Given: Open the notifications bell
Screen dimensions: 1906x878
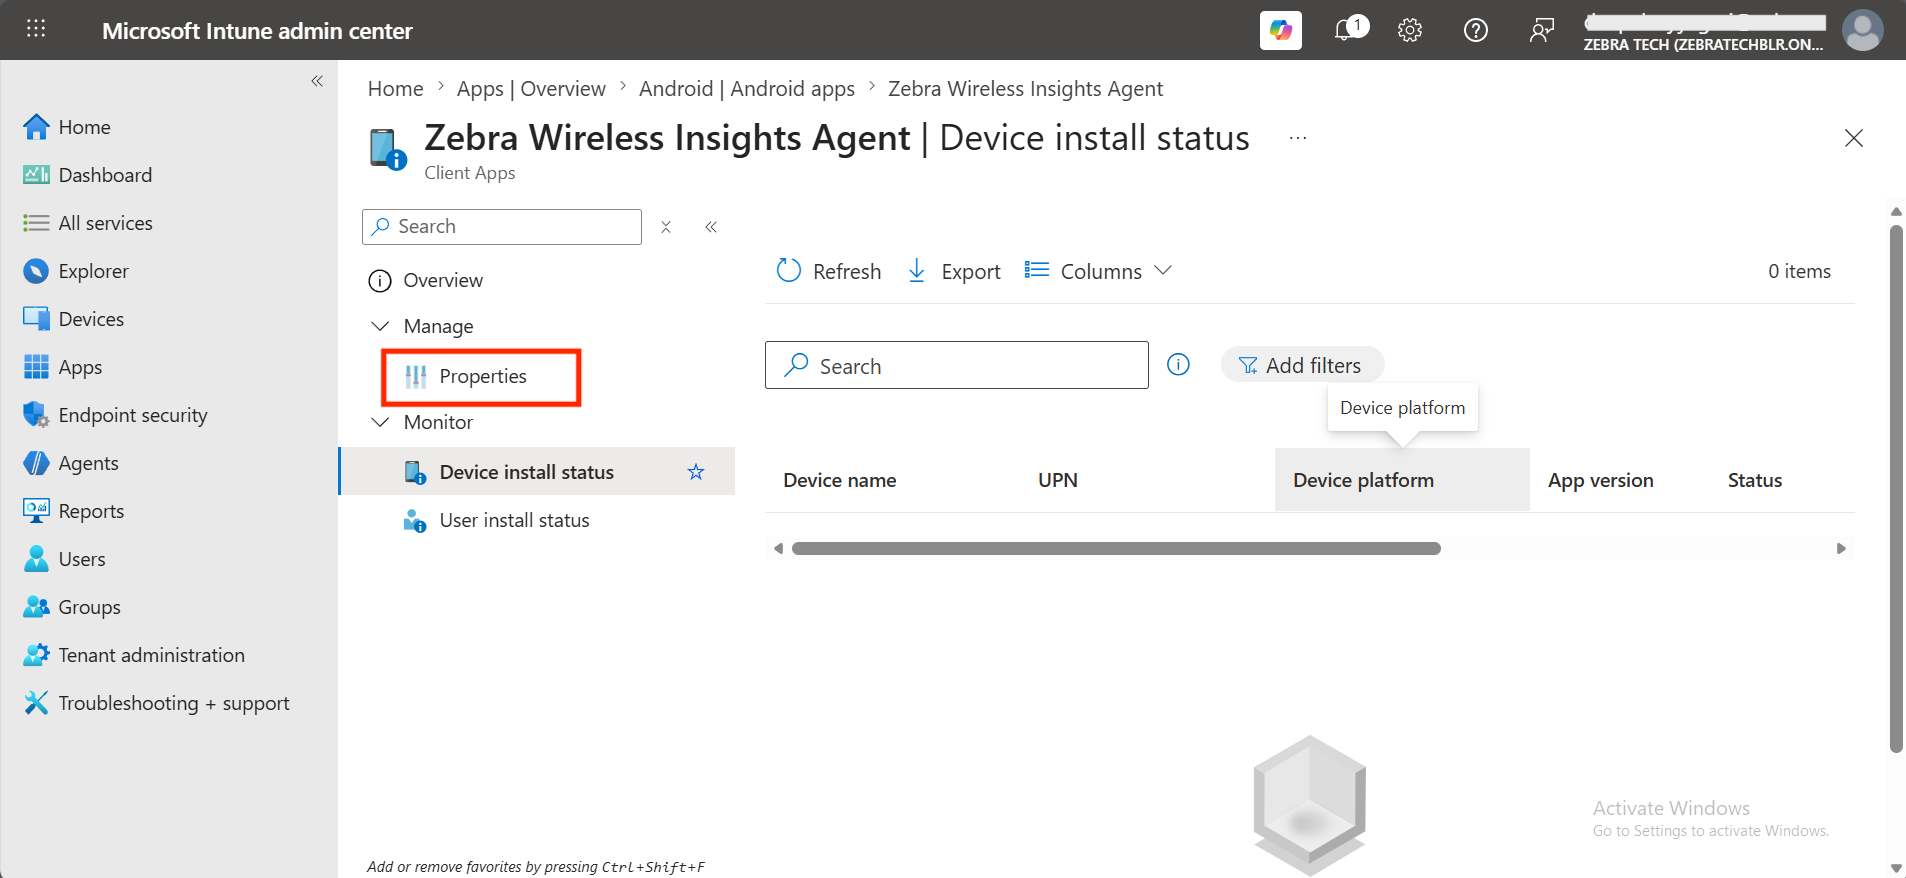Looking at the screenshot, I should [1346, 30].
